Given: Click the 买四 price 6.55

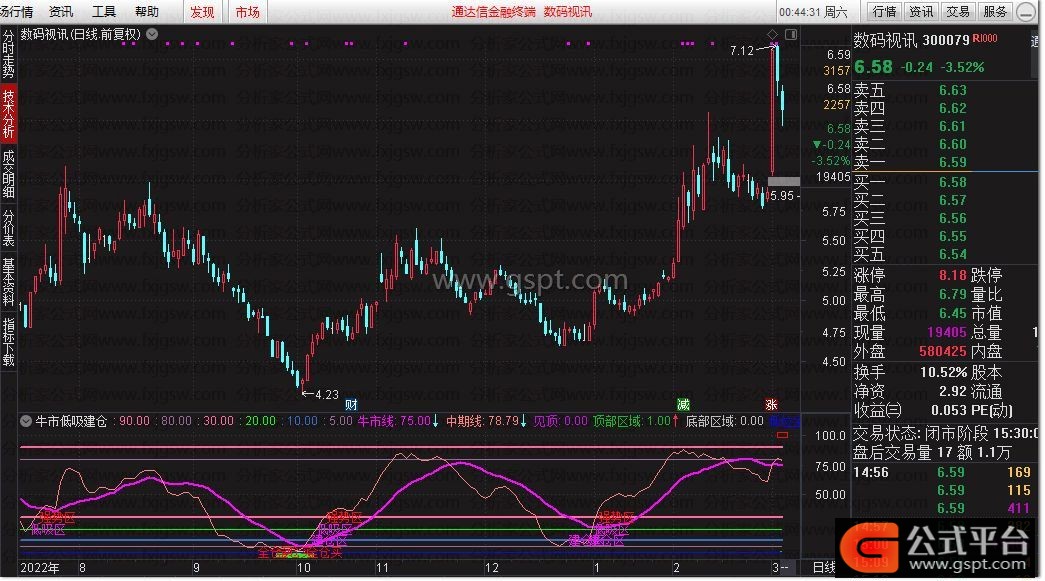Looking at the screenshot, I should click(952, 236).
